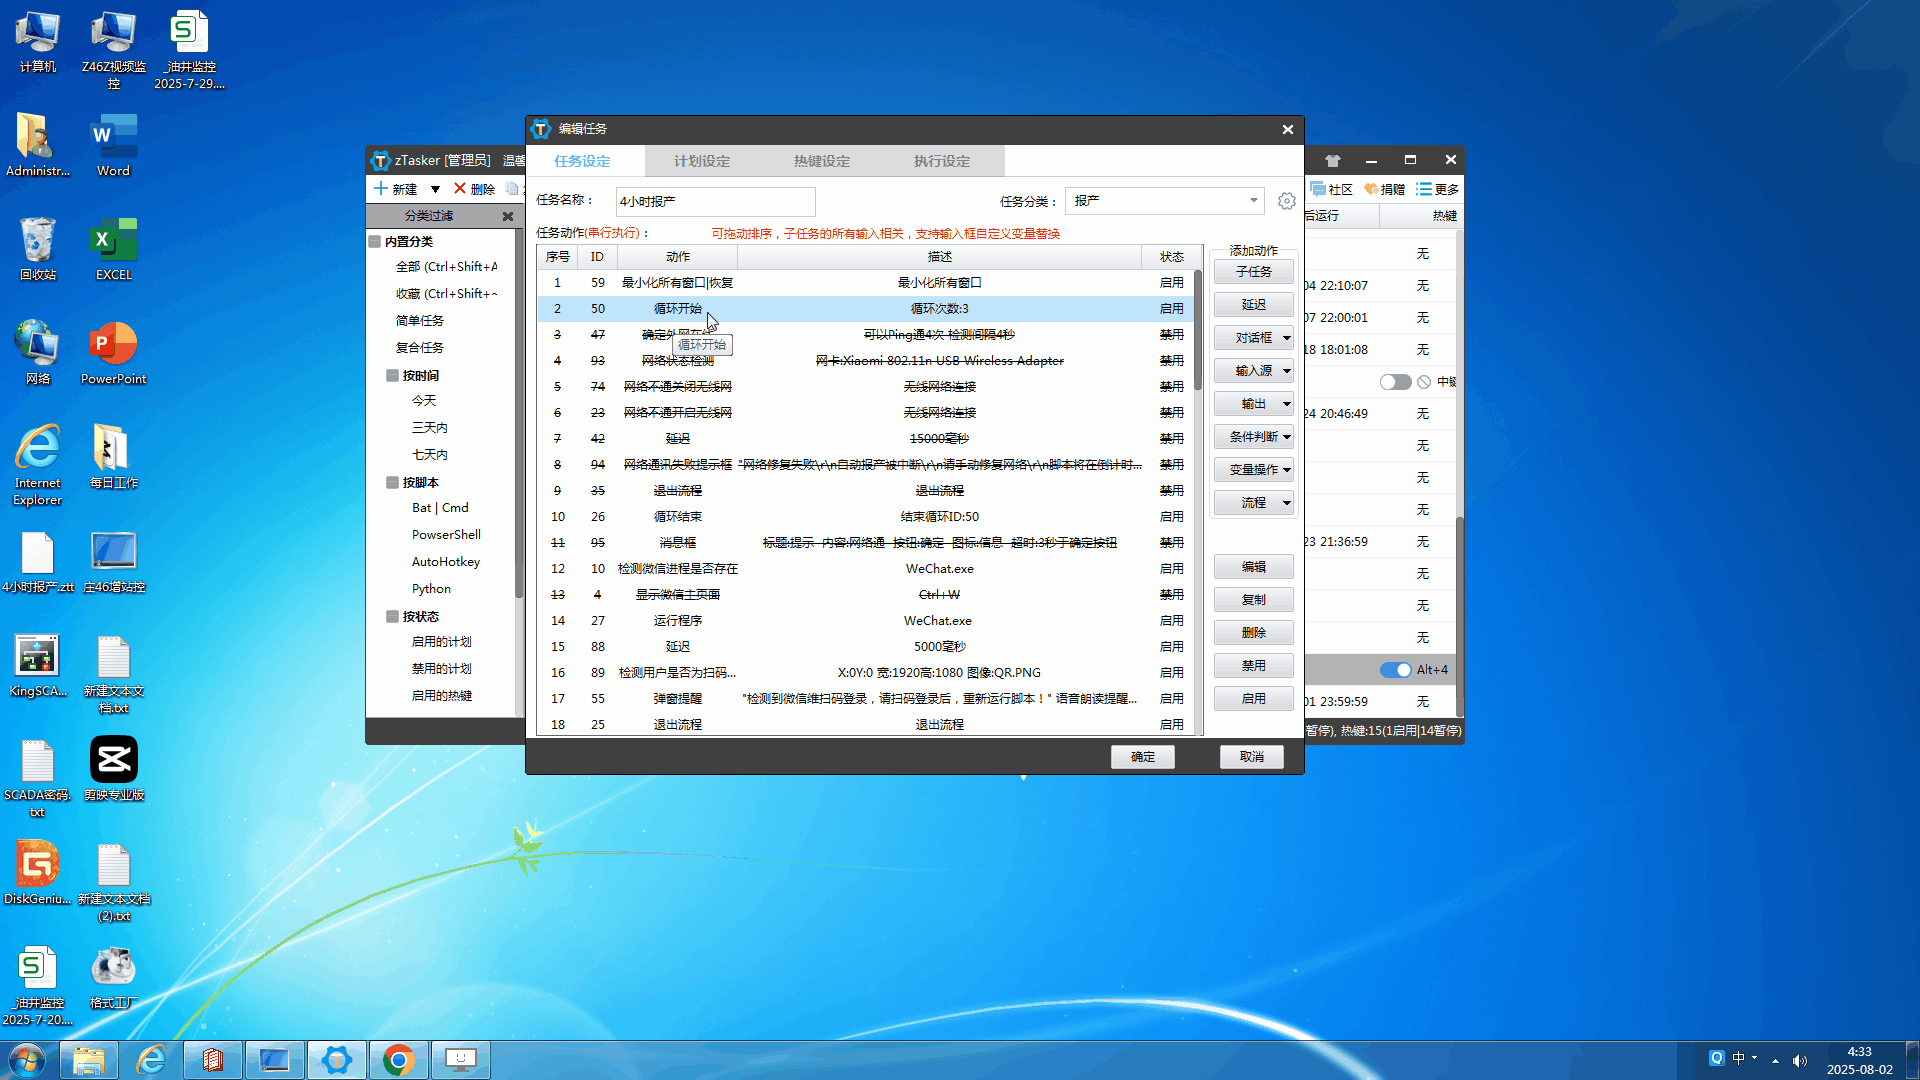Open the EXCEL desktop shortcut

114,249
